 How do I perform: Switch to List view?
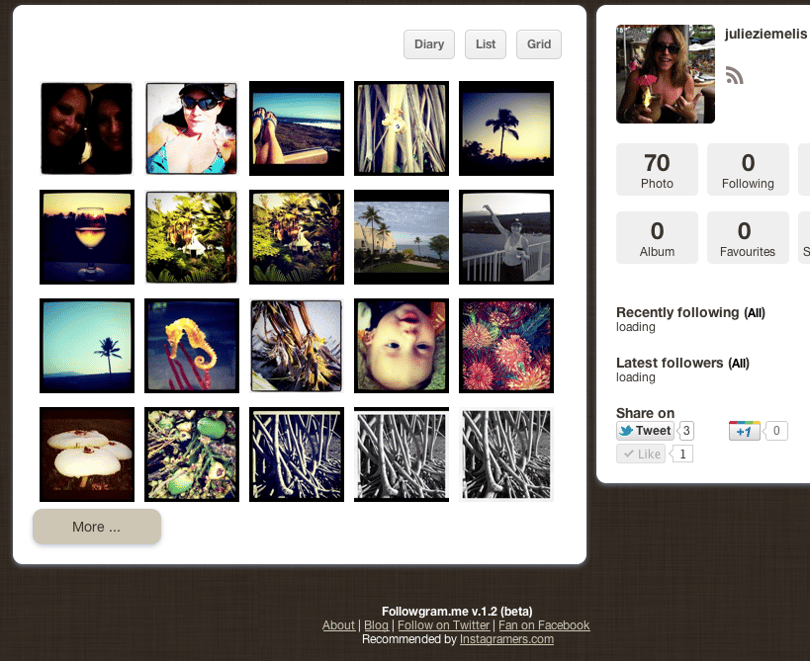coord(486,44)
